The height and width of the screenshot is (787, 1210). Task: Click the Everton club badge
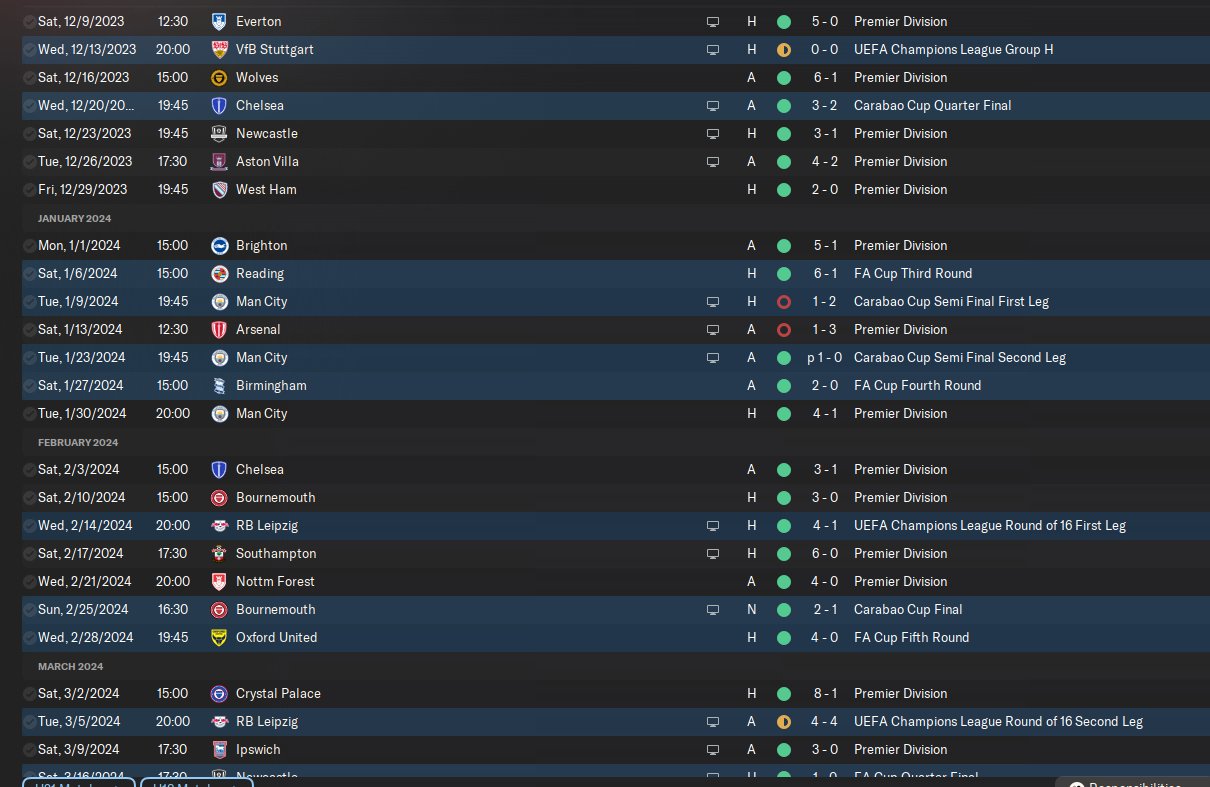pos(219,21)
